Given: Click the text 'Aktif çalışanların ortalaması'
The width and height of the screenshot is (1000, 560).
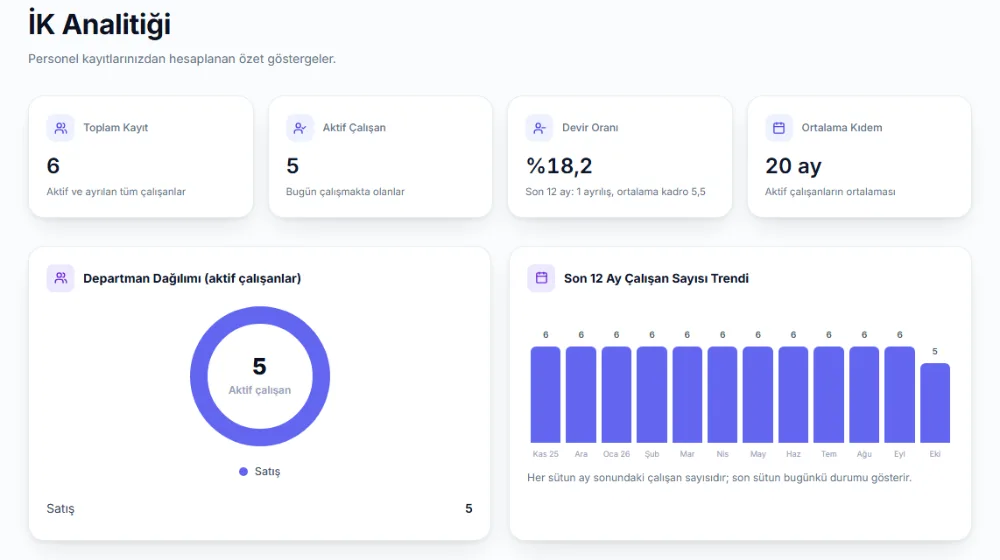Looking at the screenshot, I should [830, 191].
